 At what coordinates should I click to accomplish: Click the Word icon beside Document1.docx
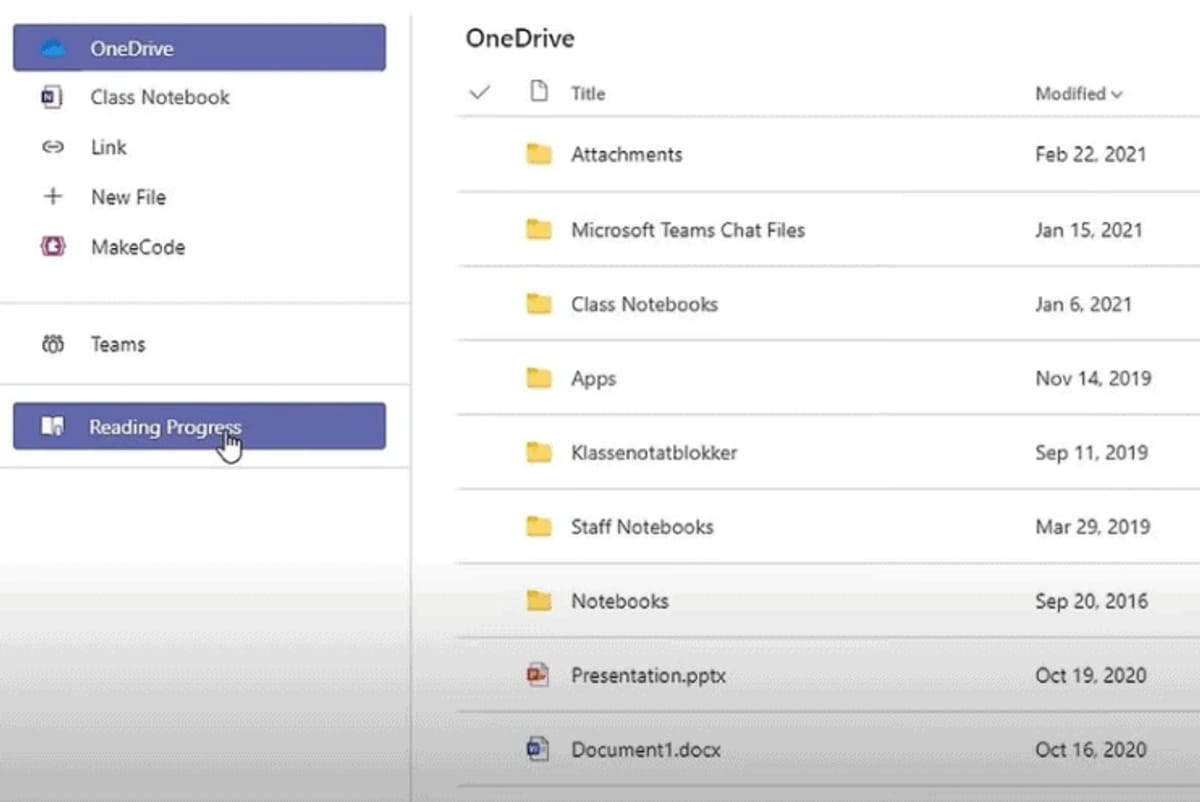pyautogui.click(x=537, y=749)
